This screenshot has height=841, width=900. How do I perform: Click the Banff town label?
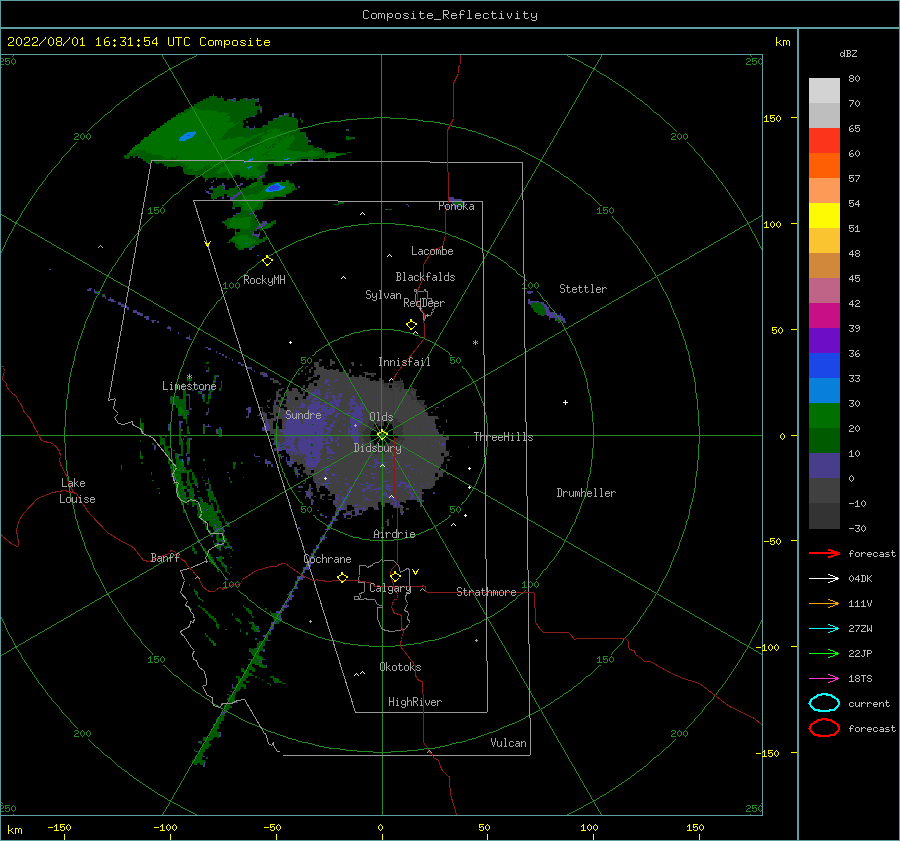pos(165,557)
